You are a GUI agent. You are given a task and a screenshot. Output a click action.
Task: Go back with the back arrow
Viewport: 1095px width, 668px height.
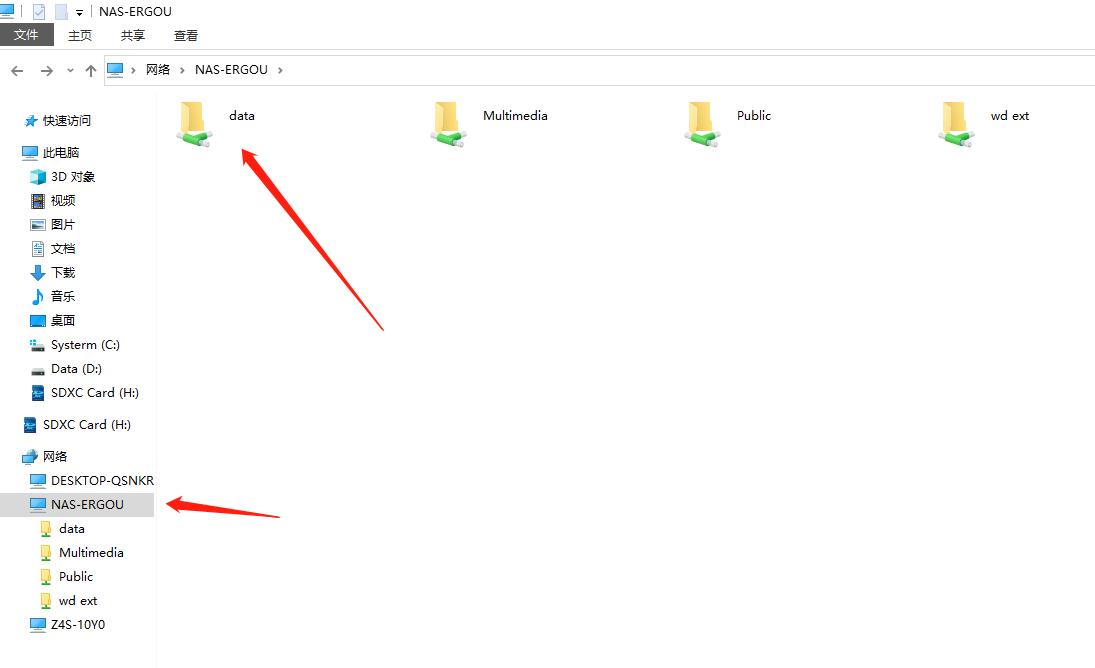pyautogui.click(x=17, y=70)
